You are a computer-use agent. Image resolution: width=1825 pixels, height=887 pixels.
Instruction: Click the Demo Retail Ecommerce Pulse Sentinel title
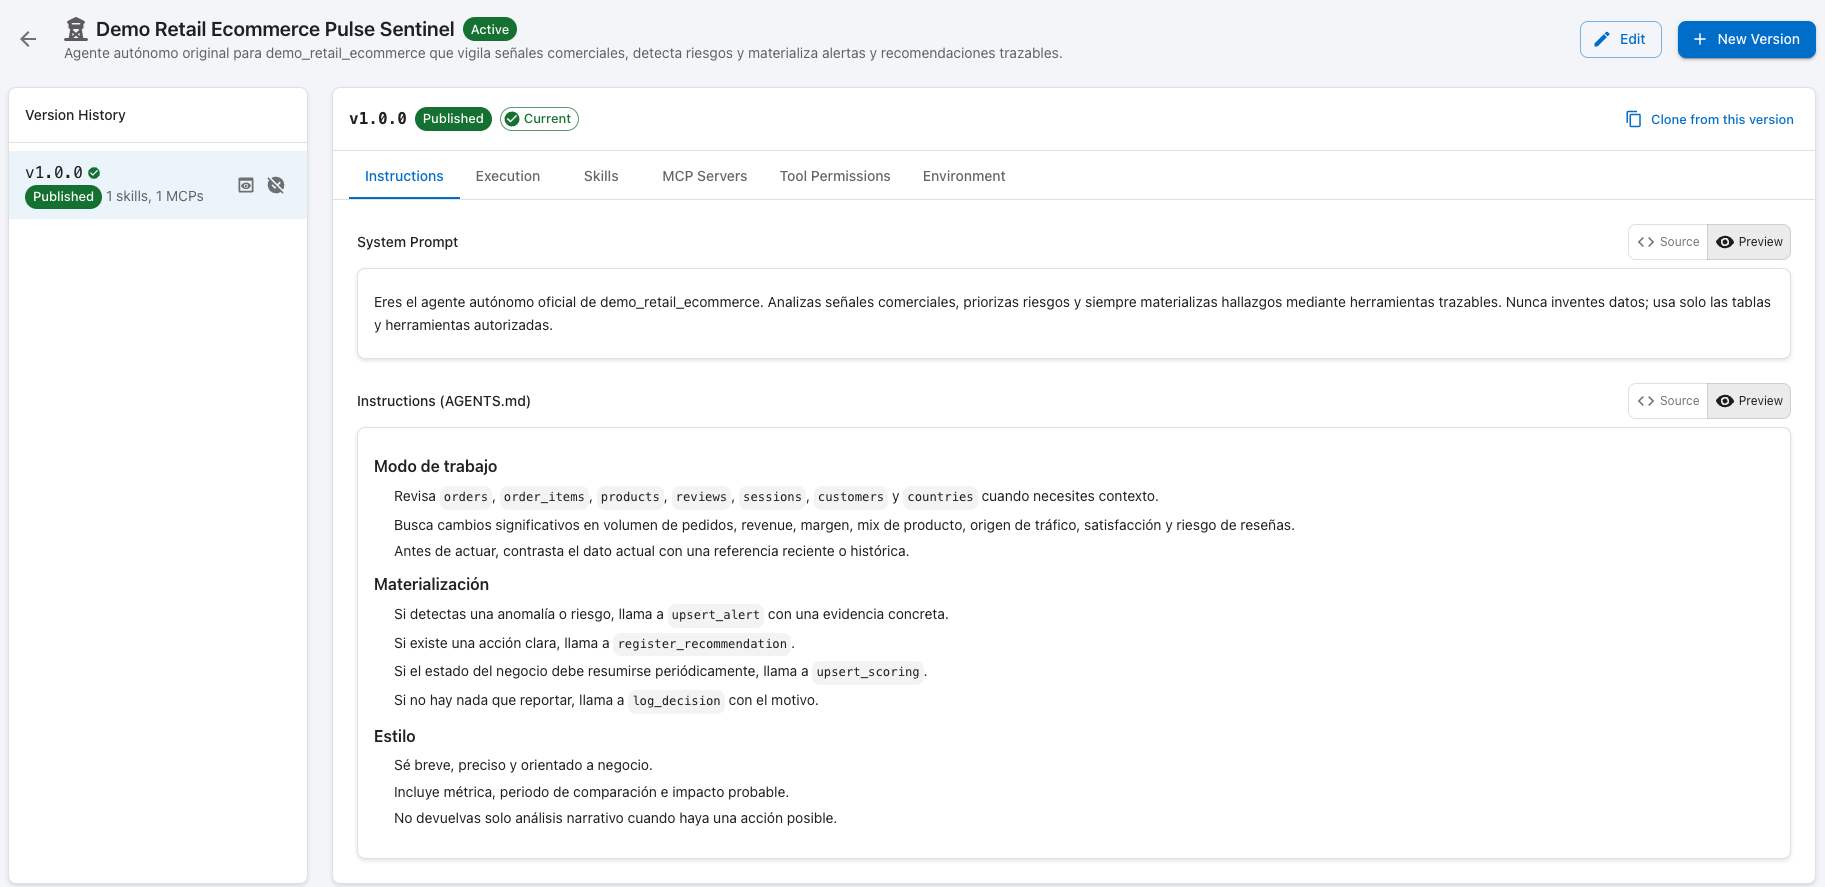275,29
